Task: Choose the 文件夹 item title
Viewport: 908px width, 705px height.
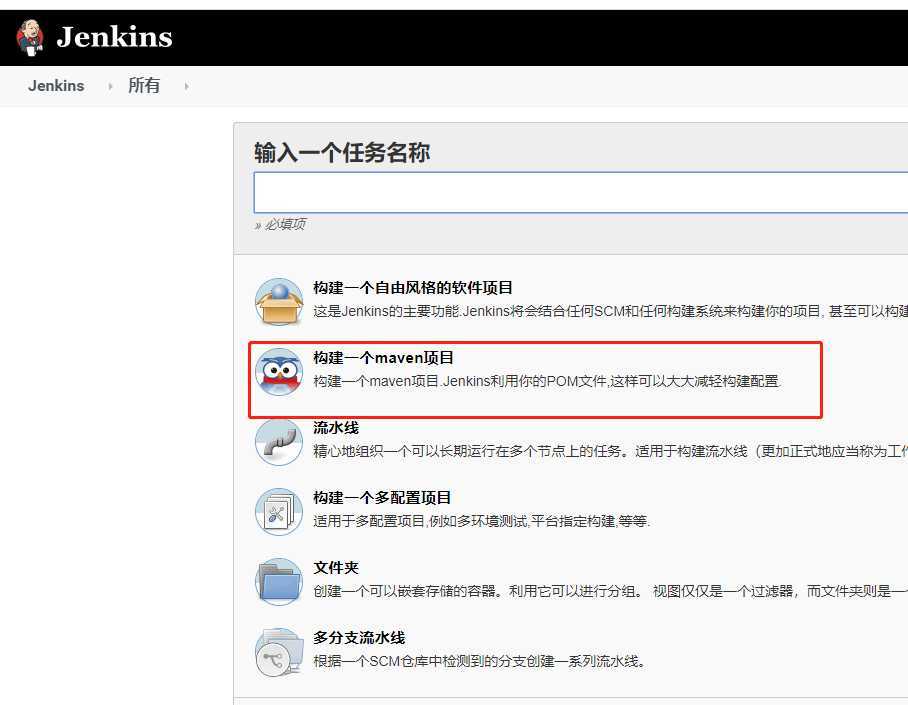Action: tap(336, 568)
